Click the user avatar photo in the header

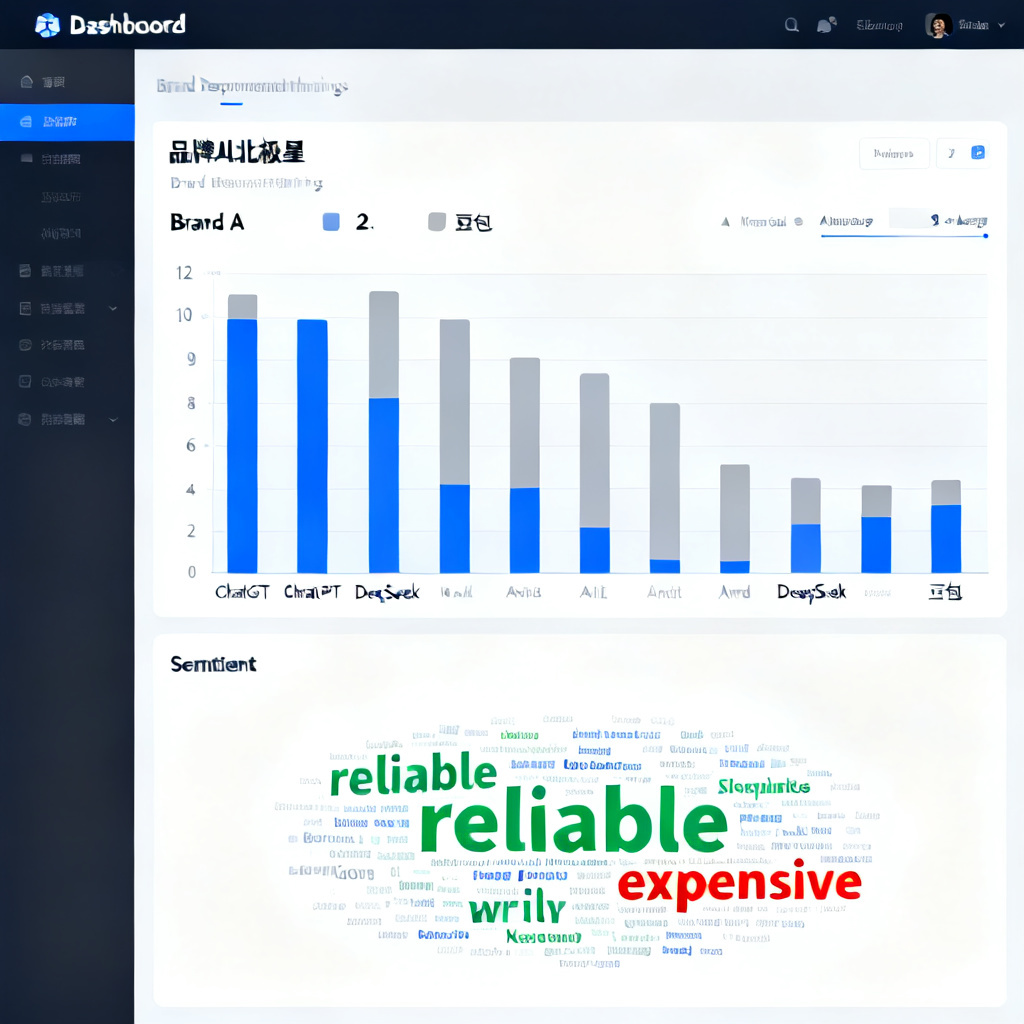click(938, 25)
